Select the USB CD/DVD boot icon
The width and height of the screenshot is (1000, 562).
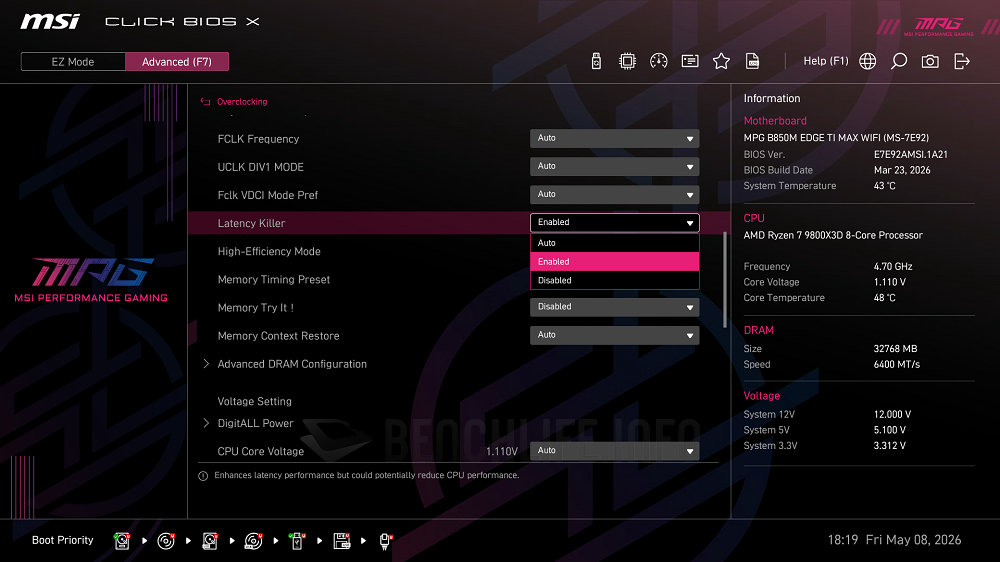(x=254, y=541)
